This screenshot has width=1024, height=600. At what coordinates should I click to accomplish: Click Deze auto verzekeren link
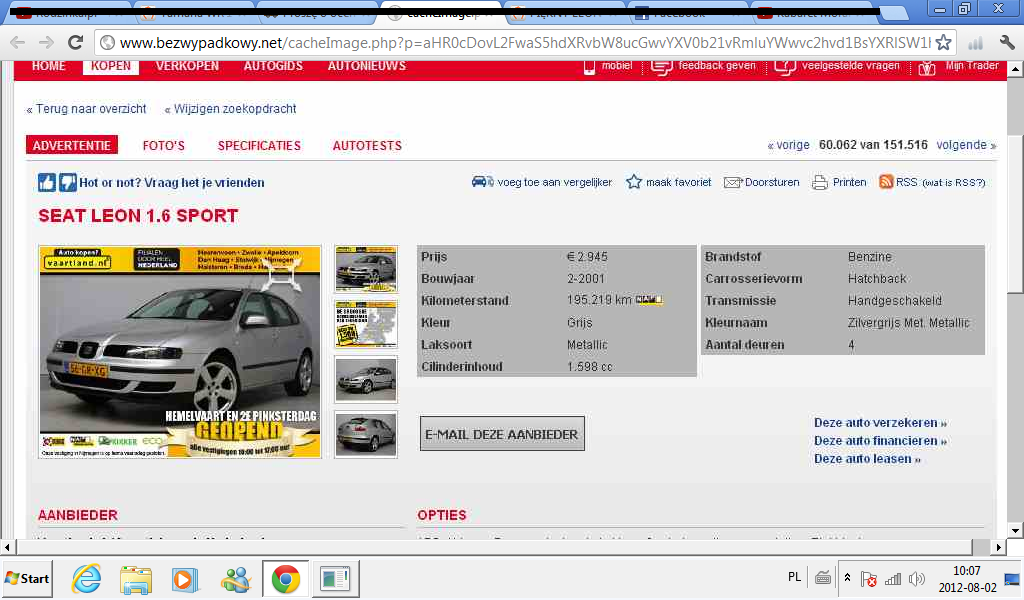(x=880, y=422)
